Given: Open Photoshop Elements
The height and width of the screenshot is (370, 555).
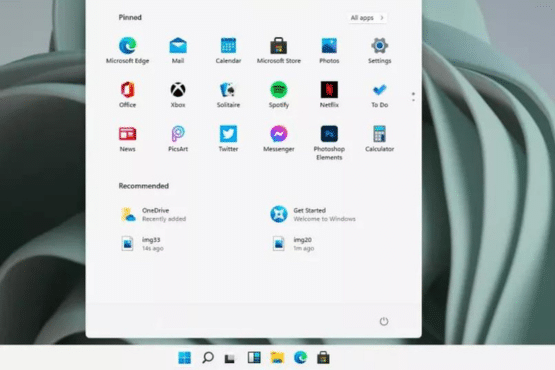Looking at the screenshot, I should click(x=329, y=143).
